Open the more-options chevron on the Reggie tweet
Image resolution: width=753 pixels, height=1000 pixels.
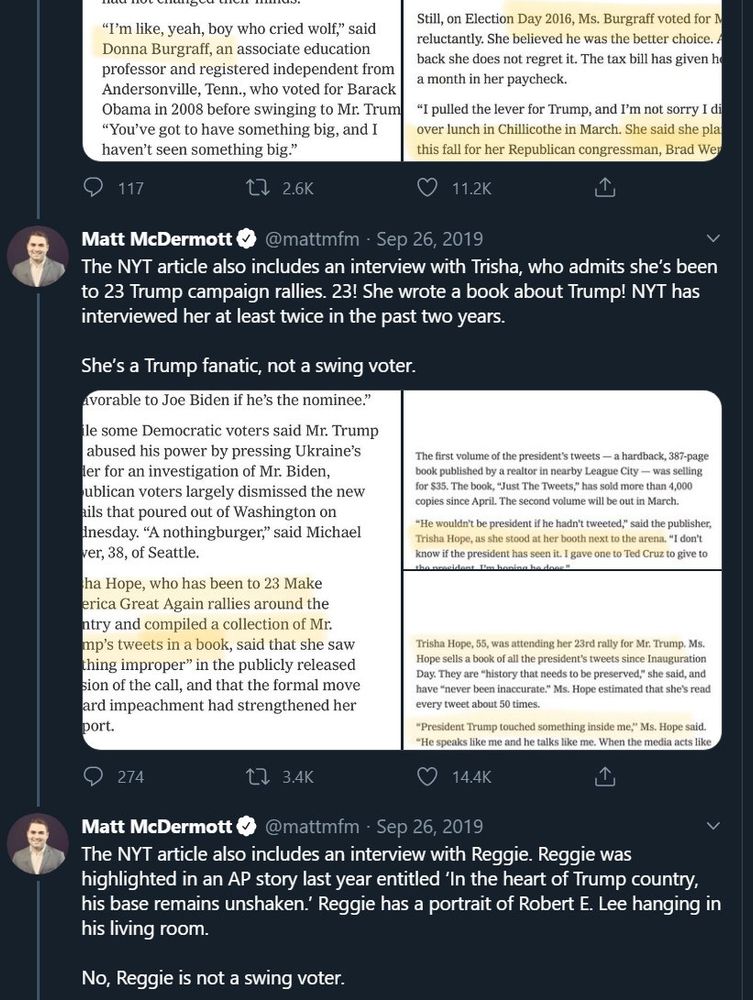click(x=713, y=827)
